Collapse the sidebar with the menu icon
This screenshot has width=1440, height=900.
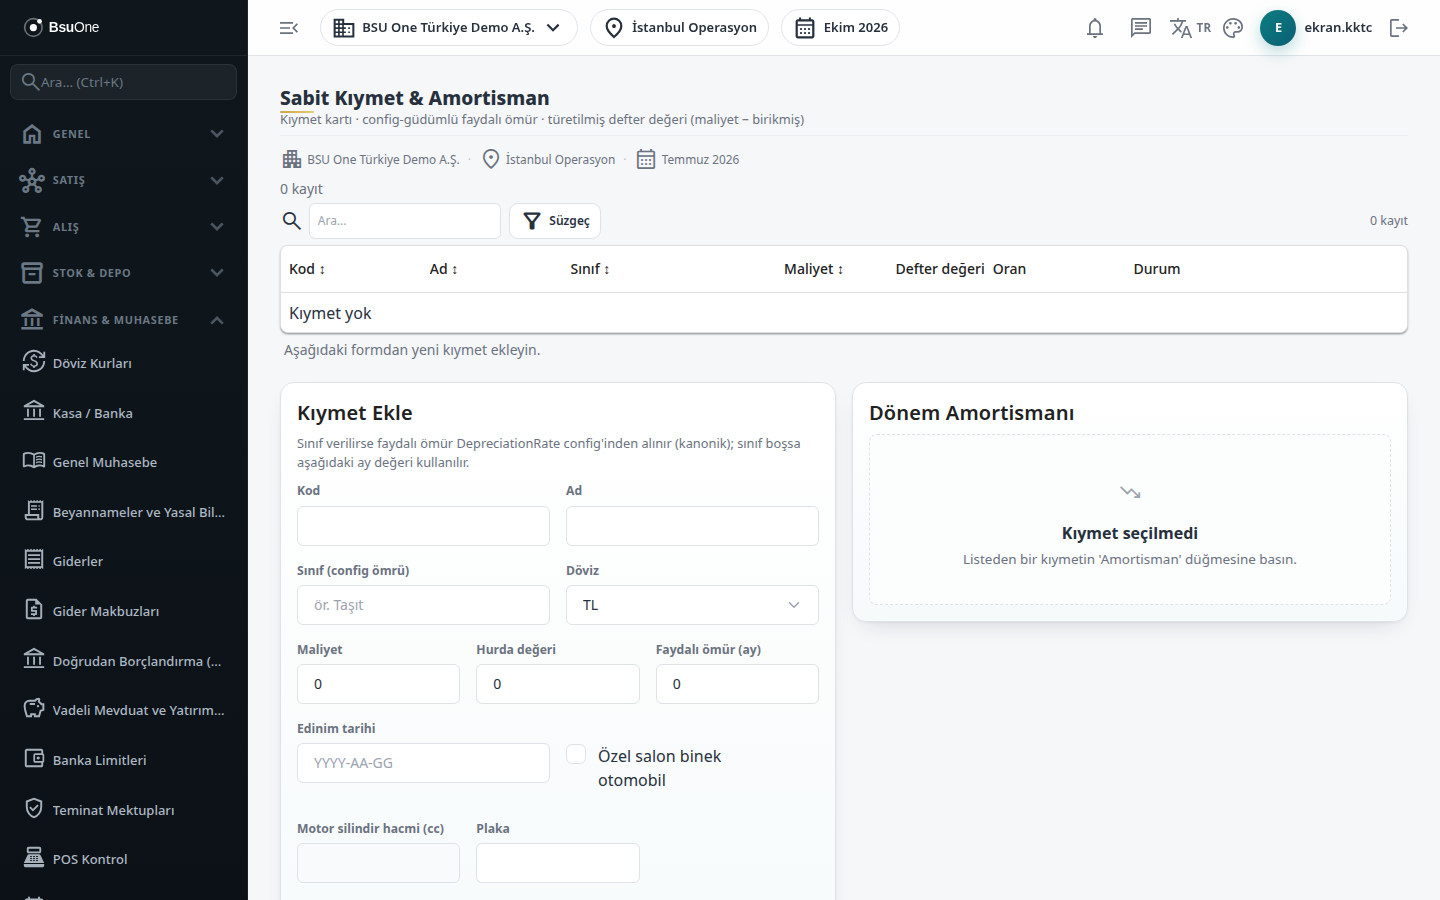point(289,28)
